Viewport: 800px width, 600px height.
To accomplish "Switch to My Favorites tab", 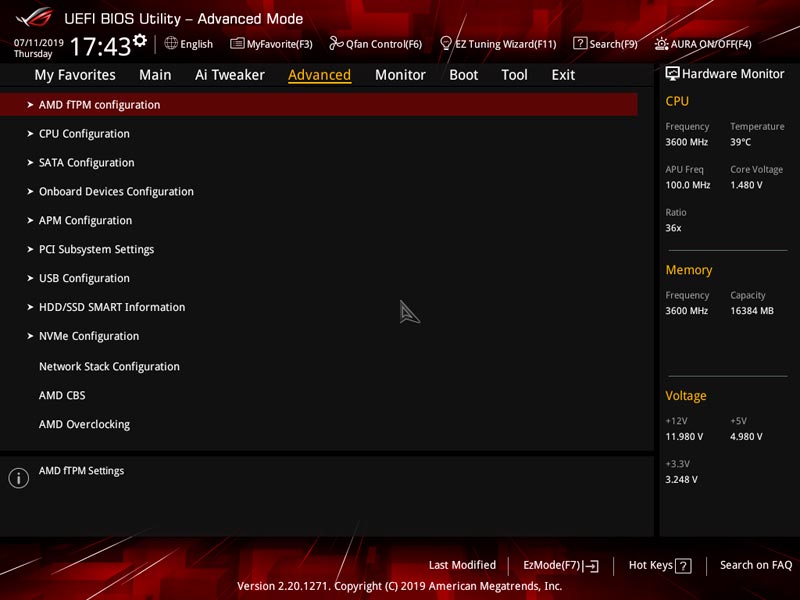I will [x=75, y=75].
